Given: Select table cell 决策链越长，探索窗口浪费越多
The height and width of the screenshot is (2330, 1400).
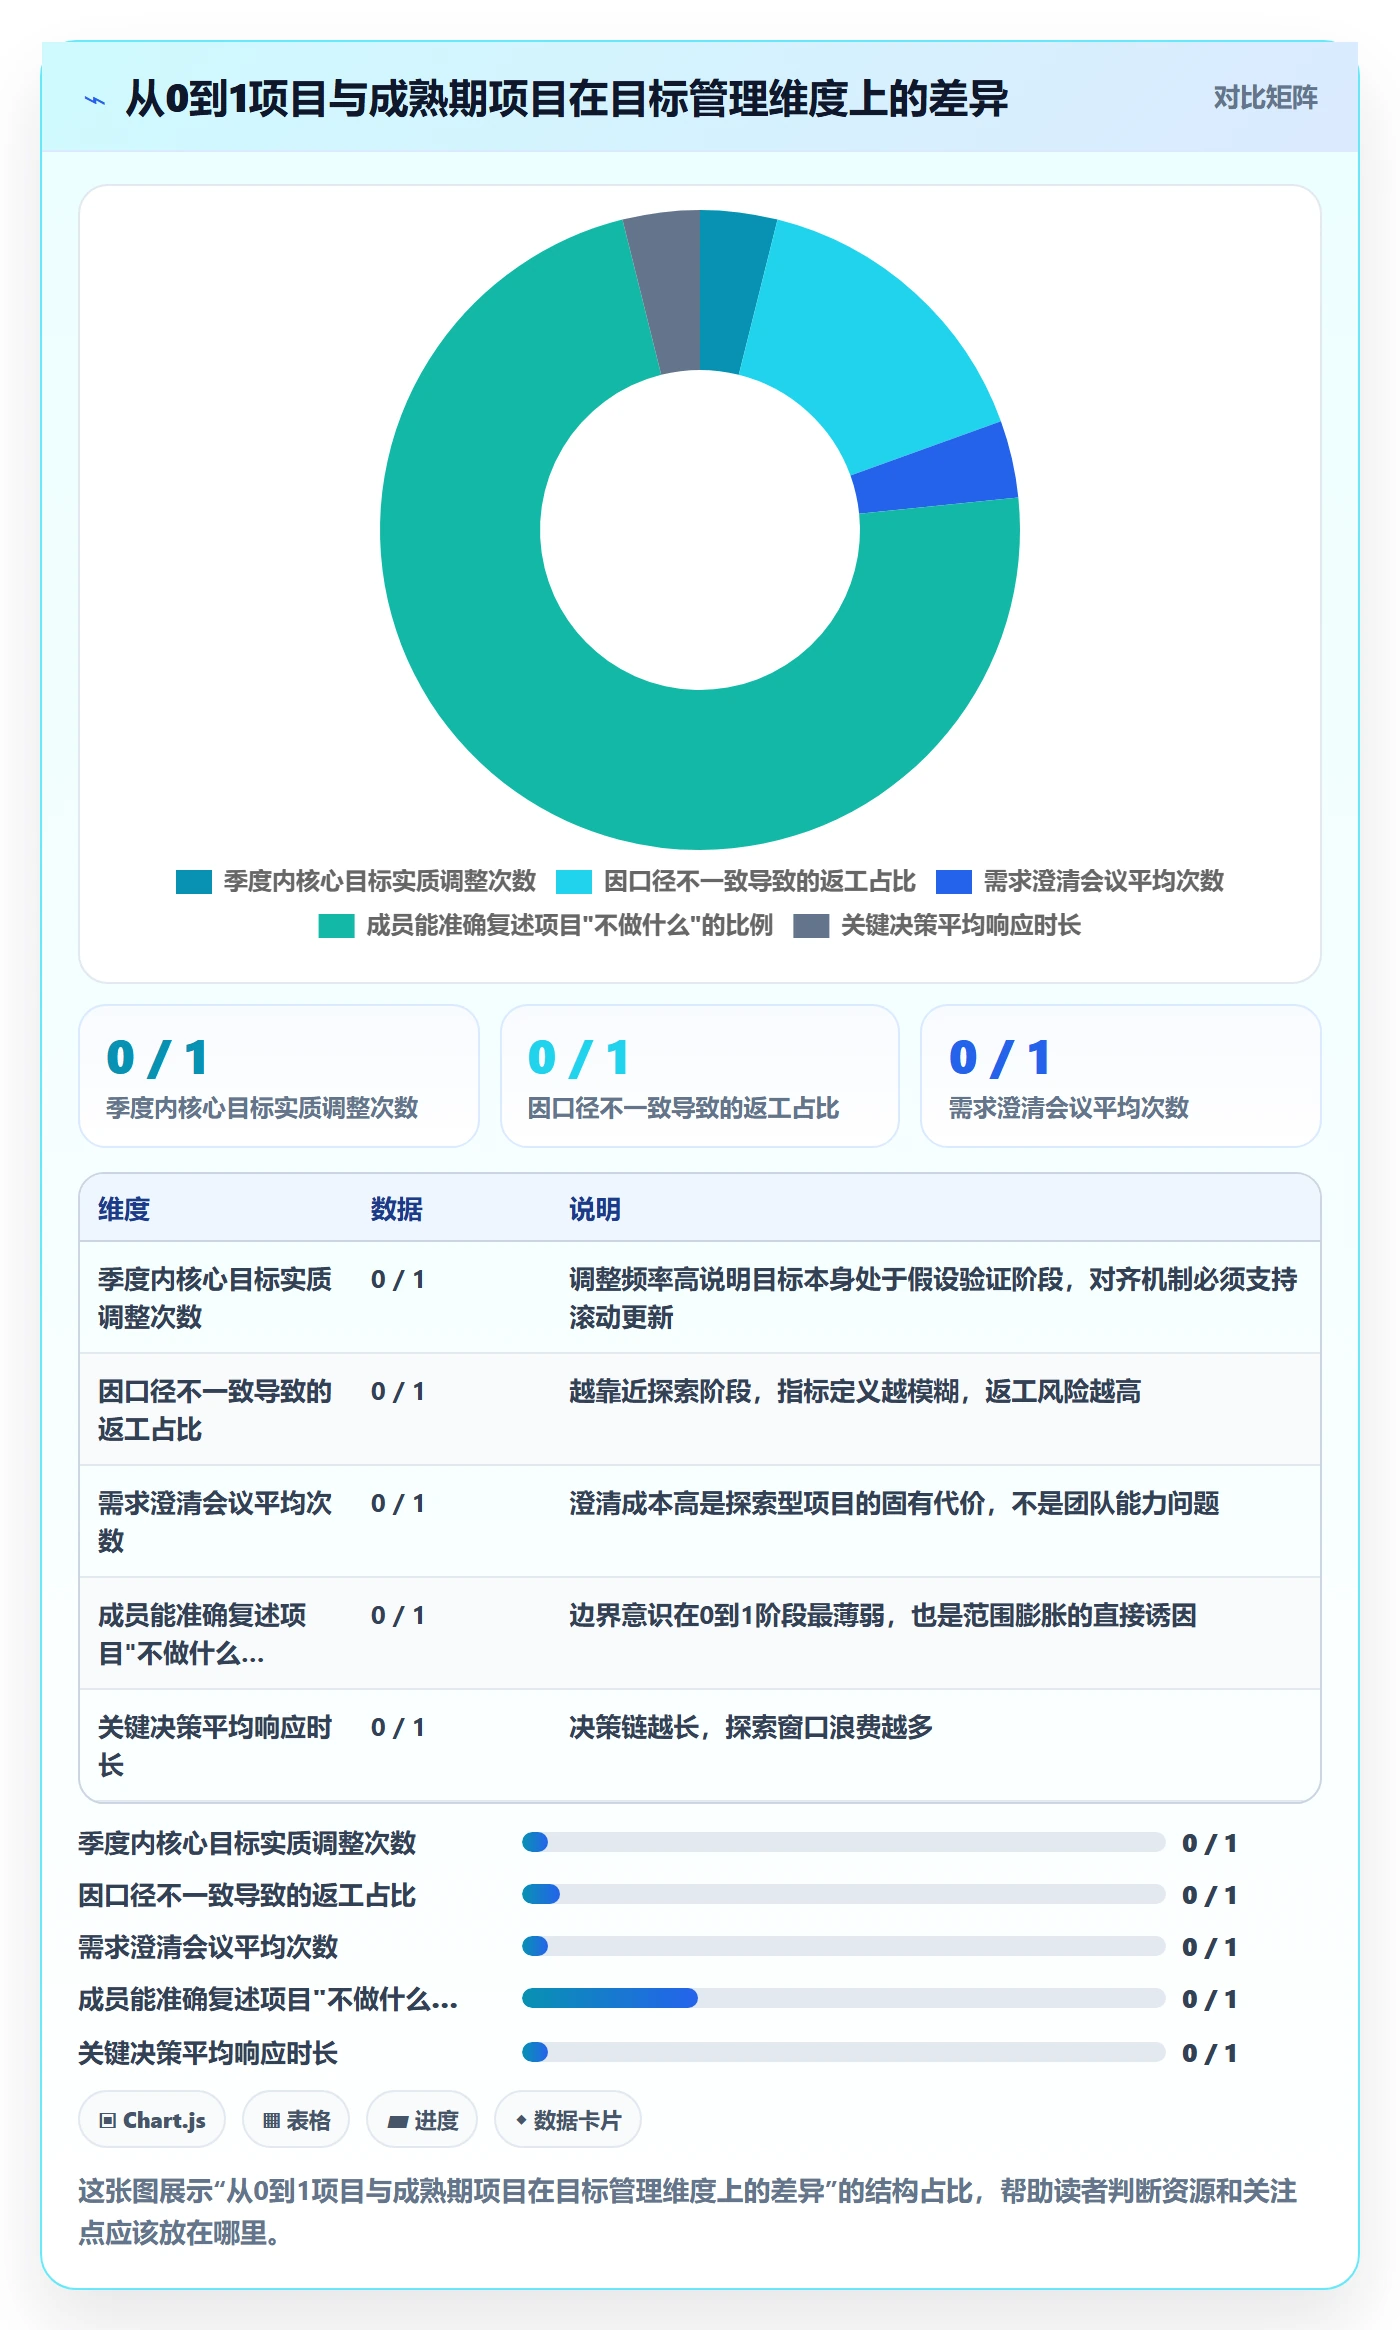Looking at the screenshot, I should click(751, 1727).
